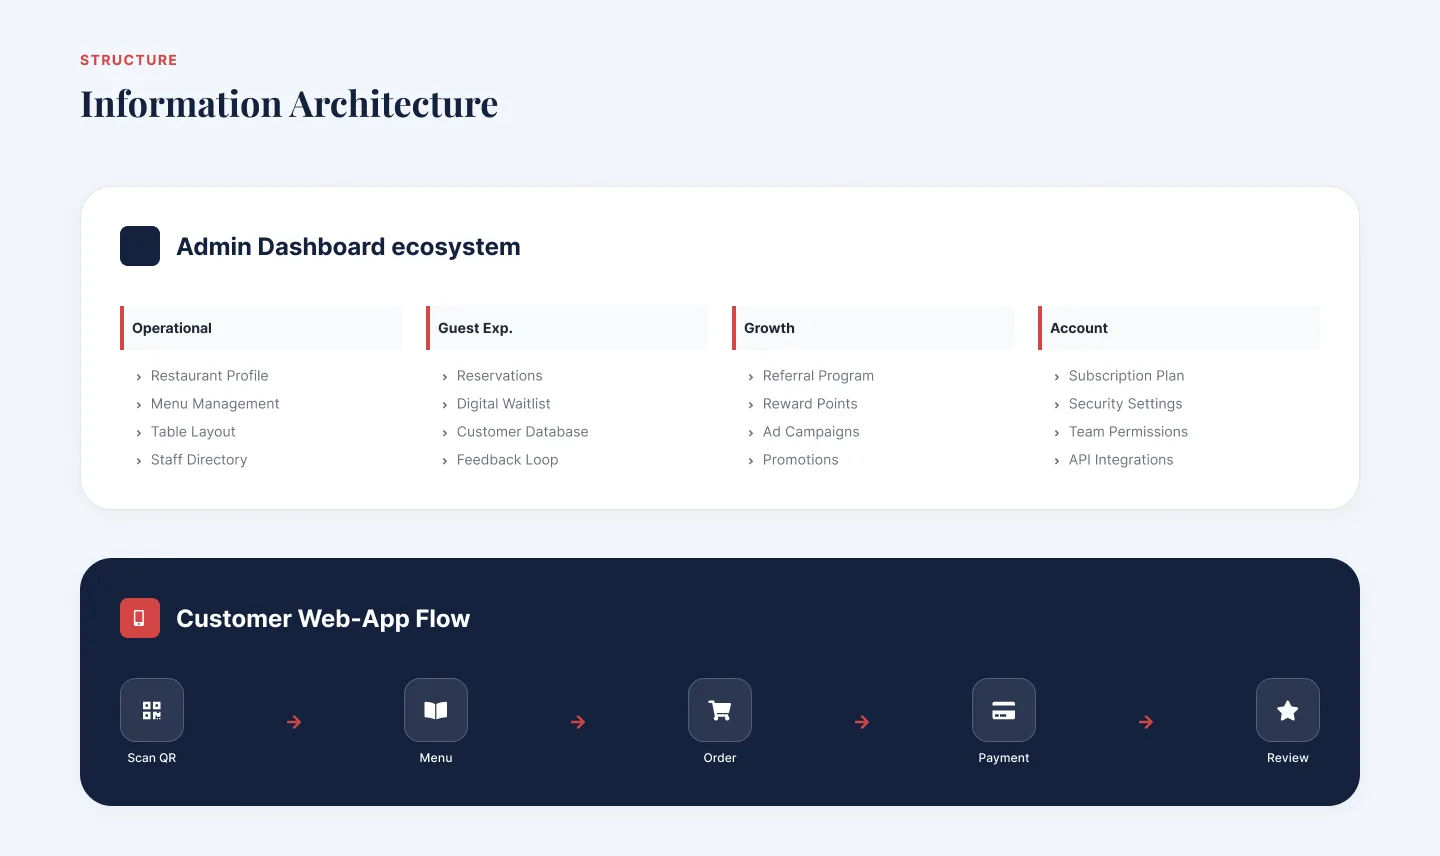Click the 'Payment' step label

click(1004, 758)
